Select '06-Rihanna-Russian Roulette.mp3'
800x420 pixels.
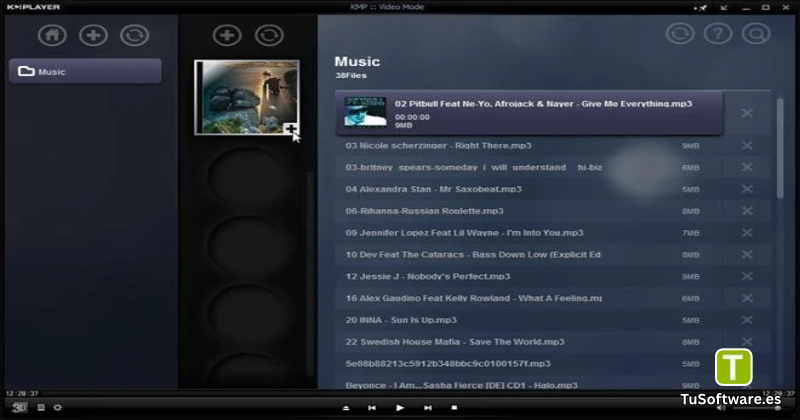point(424,211)
